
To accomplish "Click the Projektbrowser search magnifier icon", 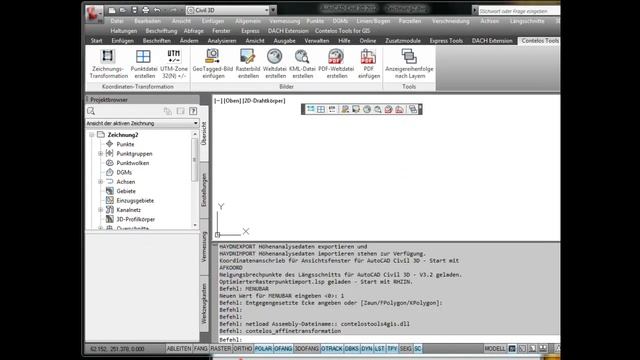I will point(91,111).
